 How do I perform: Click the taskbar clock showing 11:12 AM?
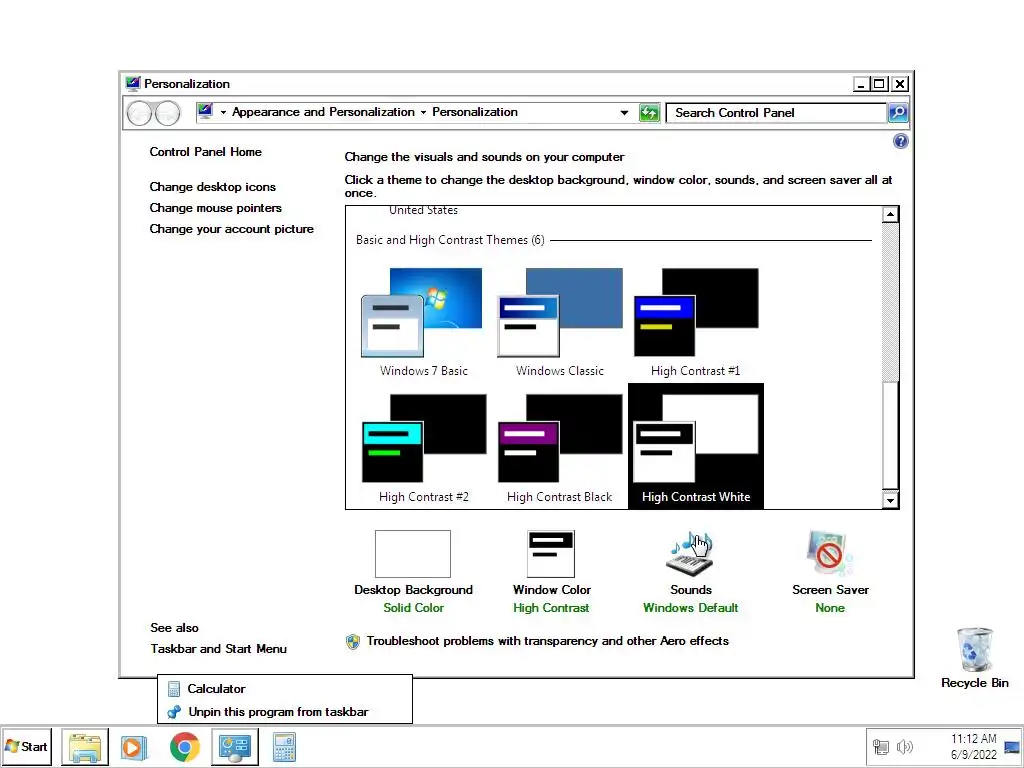coord(973,746)
